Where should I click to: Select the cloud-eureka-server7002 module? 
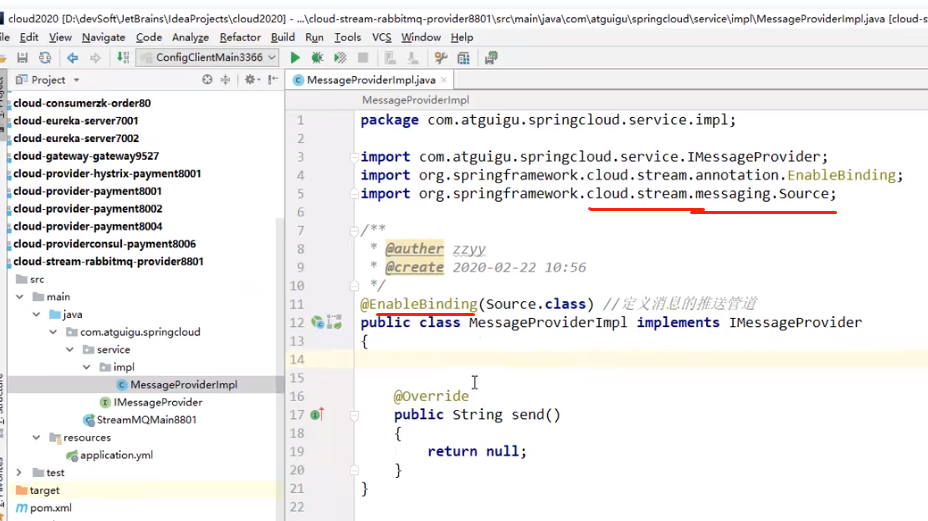(x=76, y=139)
